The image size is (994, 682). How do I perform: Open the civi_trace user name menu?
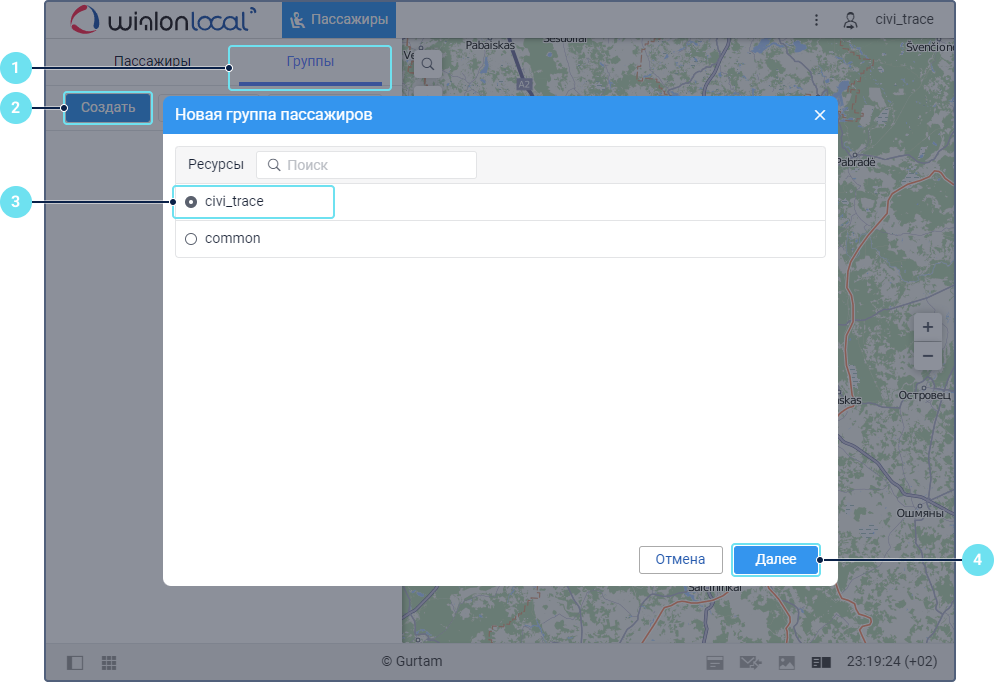pos(904,20)
